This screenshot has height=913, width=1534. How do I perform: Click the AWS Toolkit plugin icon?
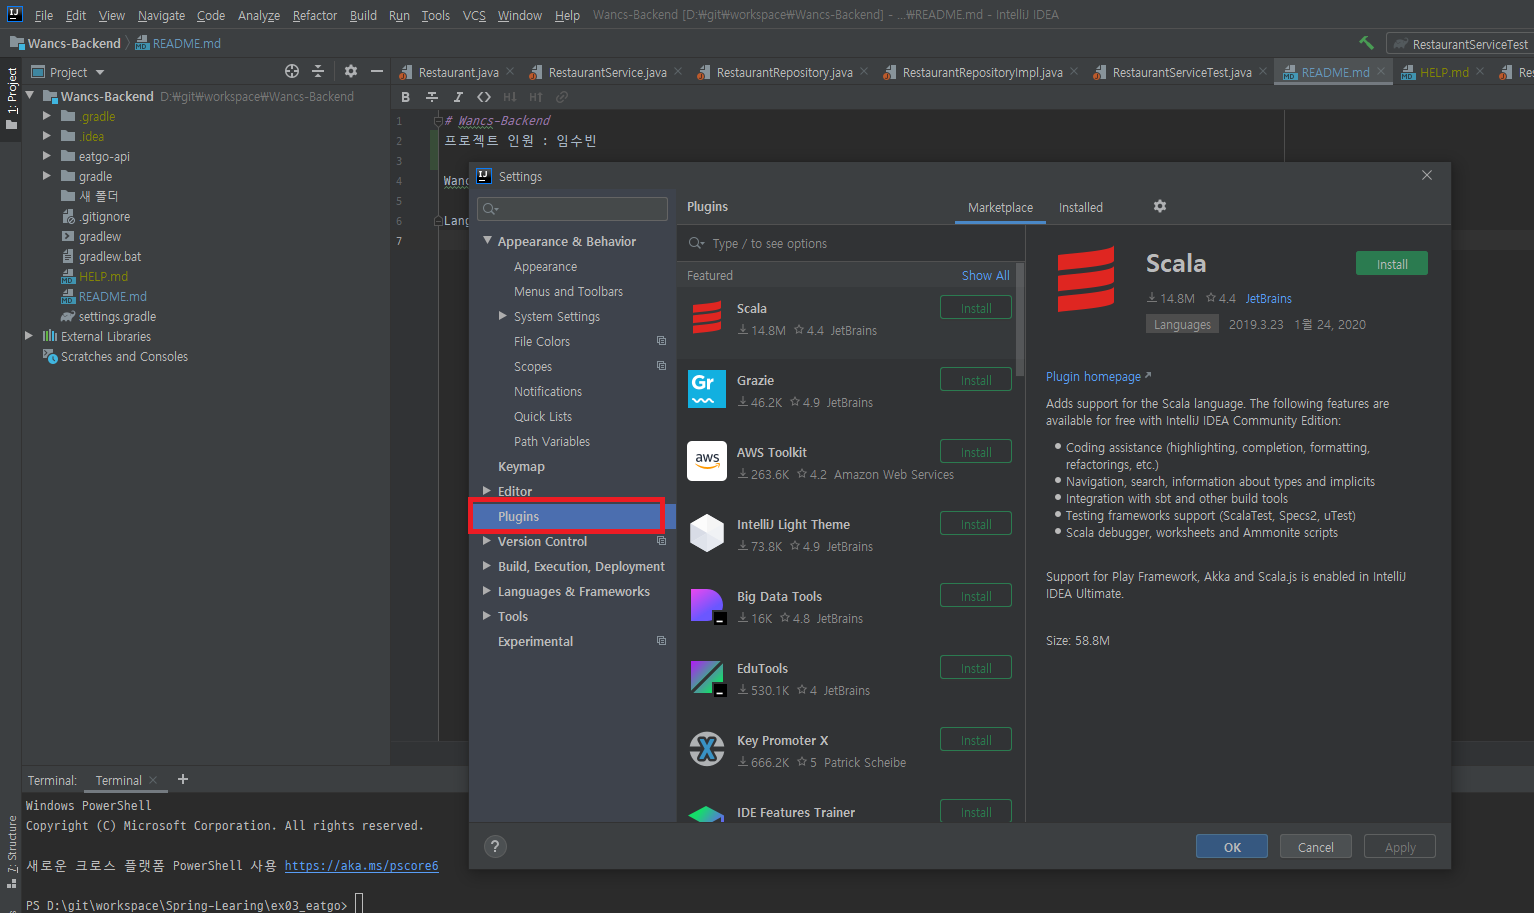[707, 461]
